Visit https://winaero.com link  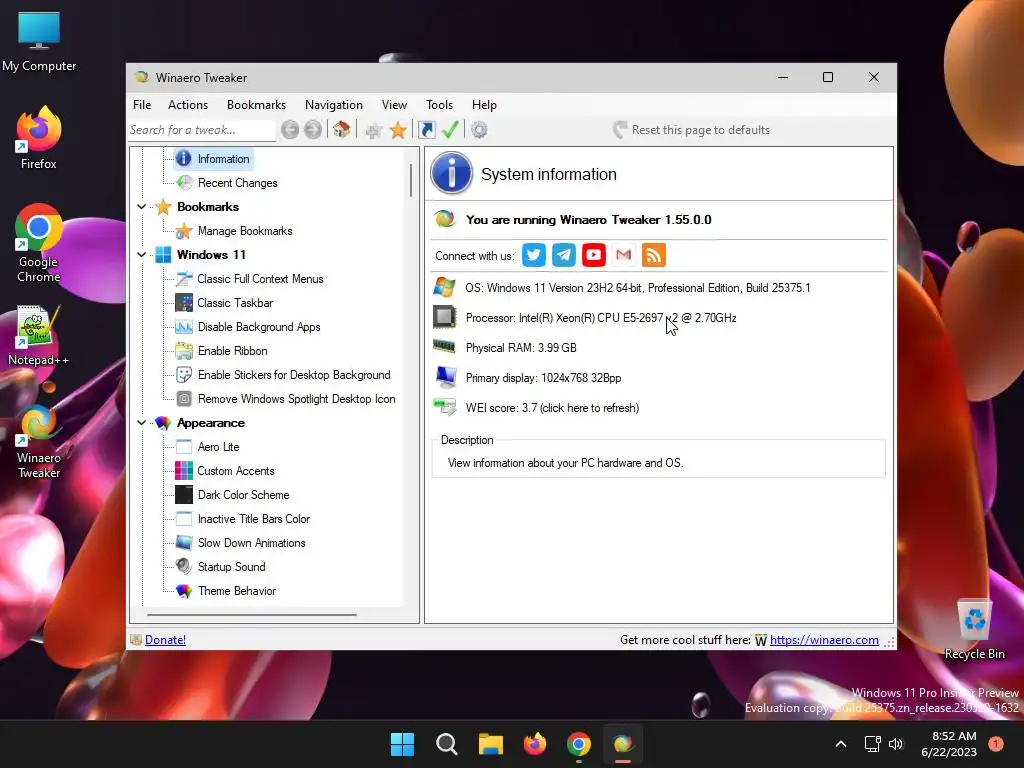824,640
